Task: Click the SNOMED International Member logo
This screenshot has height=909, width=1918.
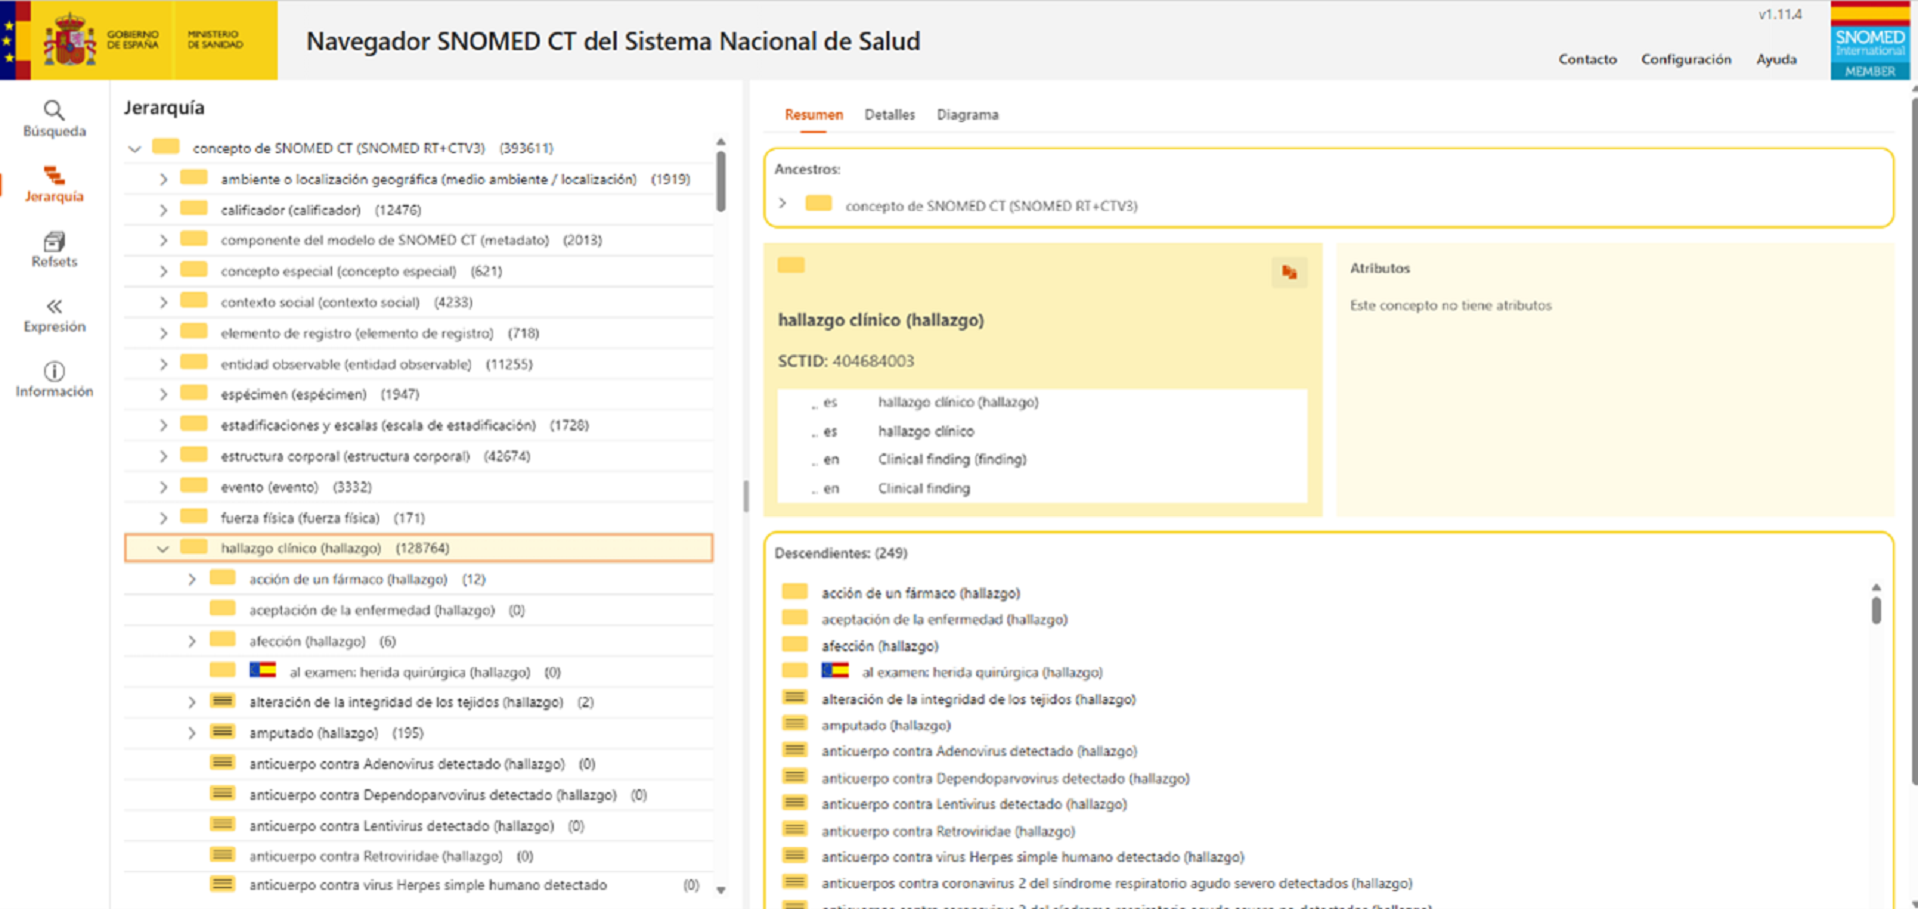Action: 1870,41
